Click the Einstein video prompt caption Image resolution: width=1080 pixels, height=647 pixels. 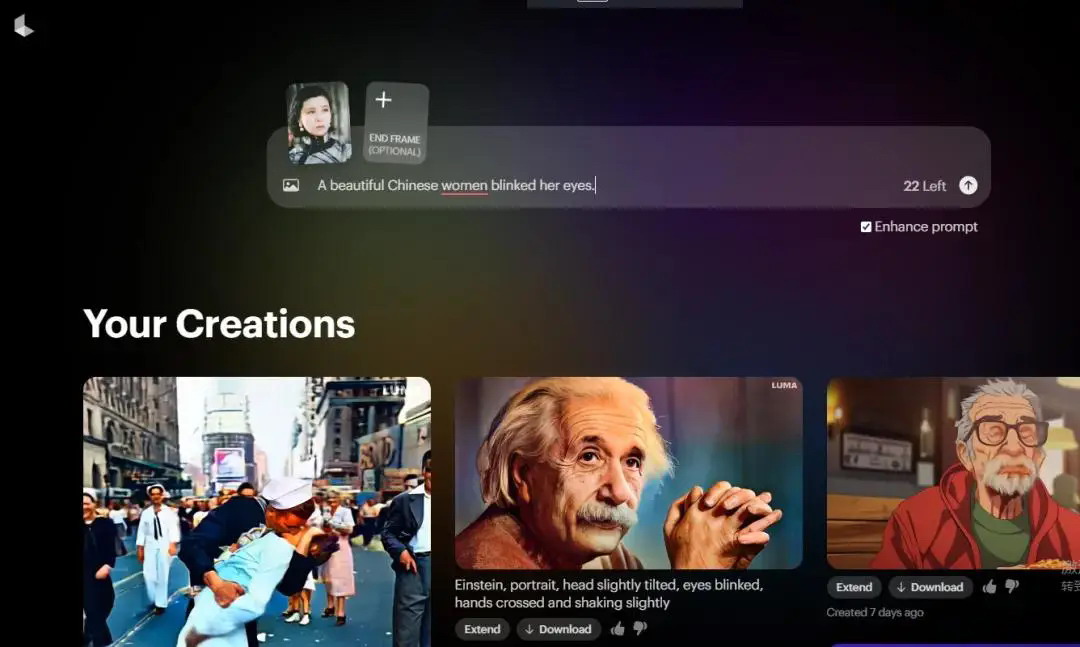pos(608,593)
